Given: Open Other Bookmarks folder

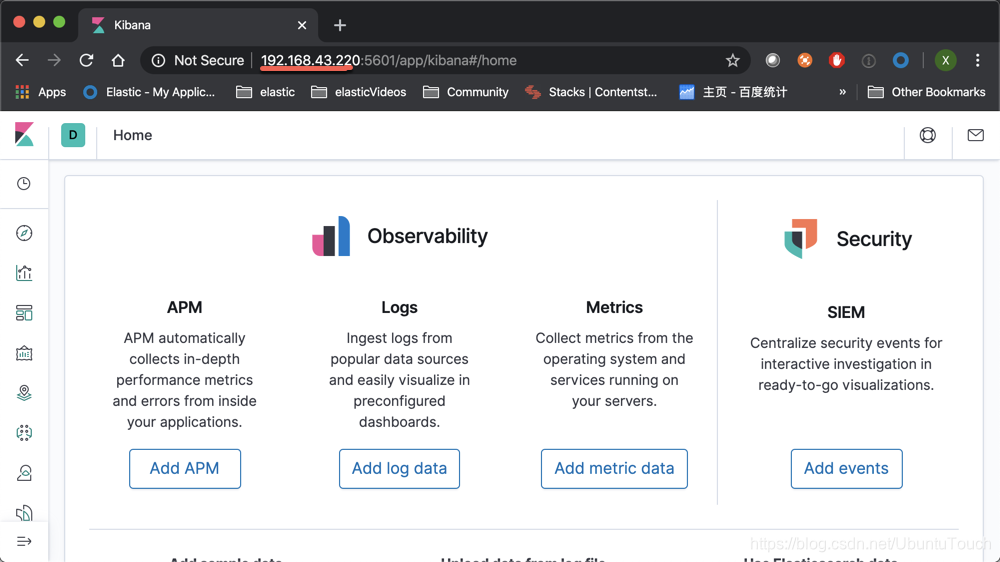Looking at the screenshot, I should (927, 92).
